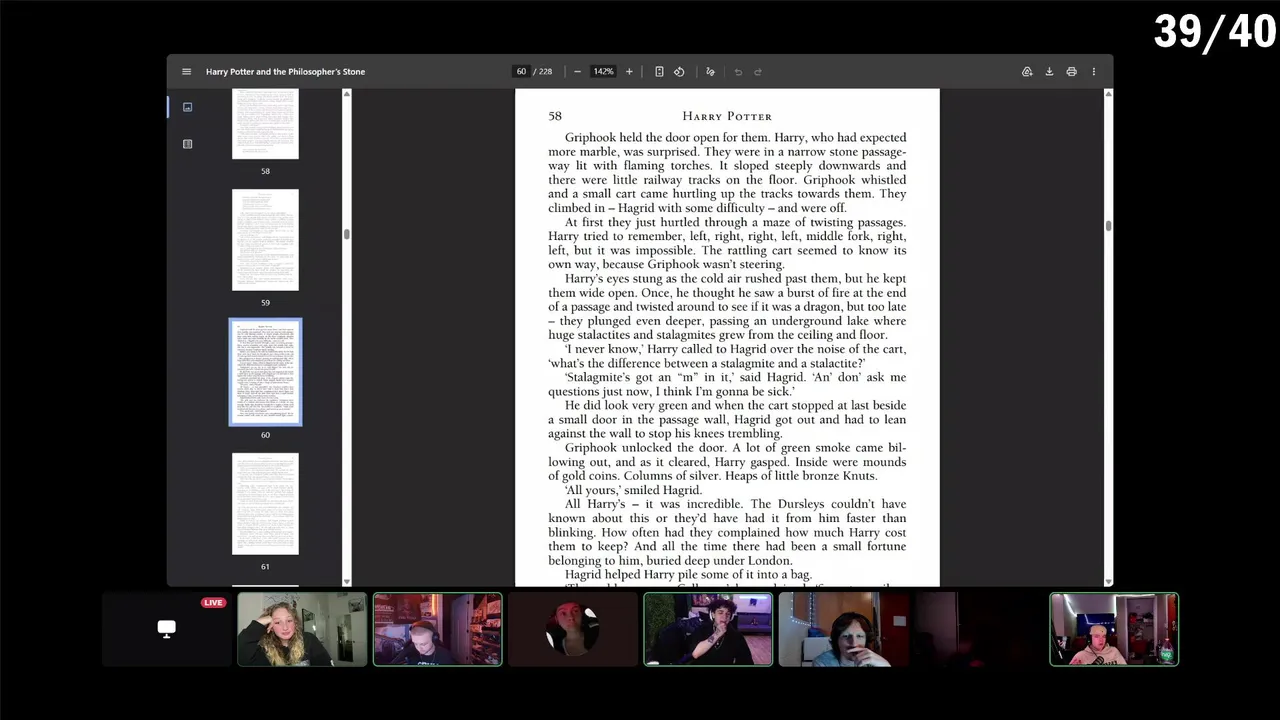Show the document outline view
The width and height of the screenshot is (1280, 720).
(187, 144)
